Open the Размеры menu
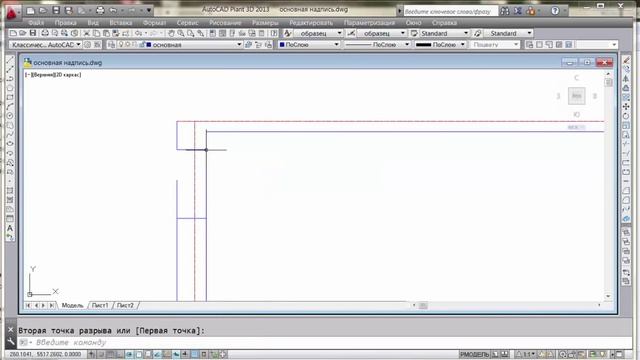 click(x=265, y=23)
